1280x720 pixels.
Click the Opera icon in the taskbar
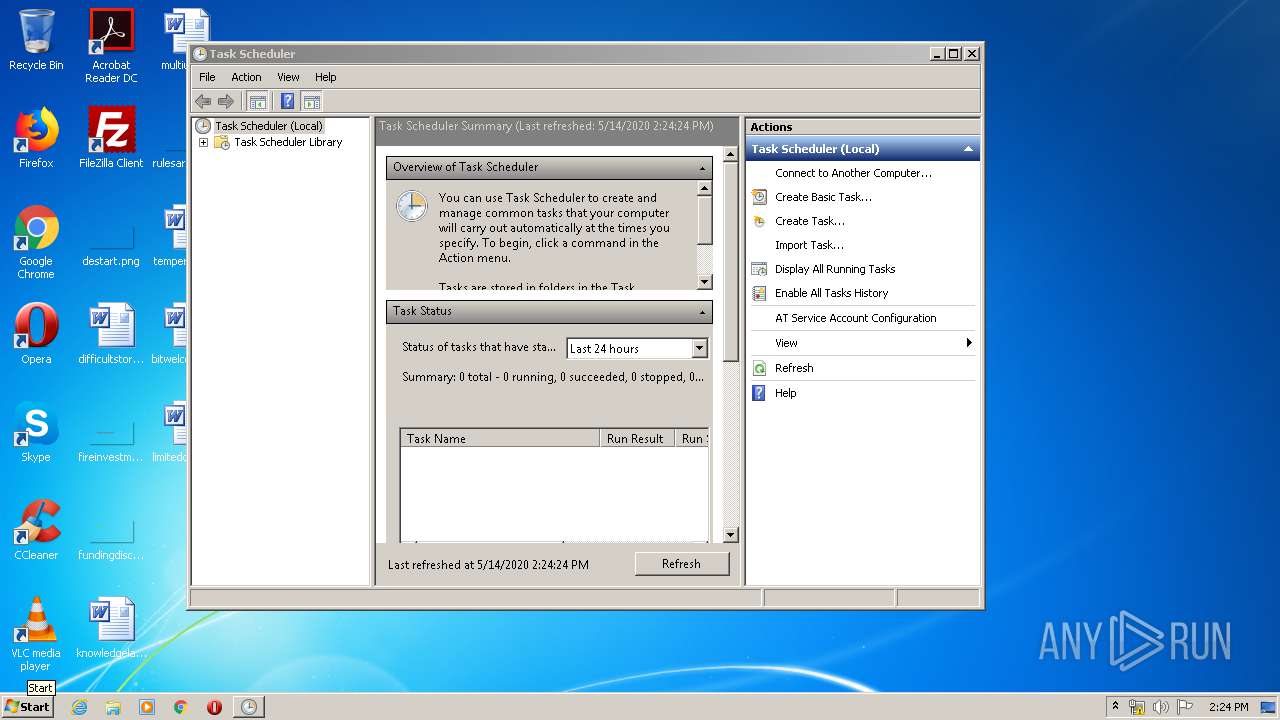click(214, 707)
